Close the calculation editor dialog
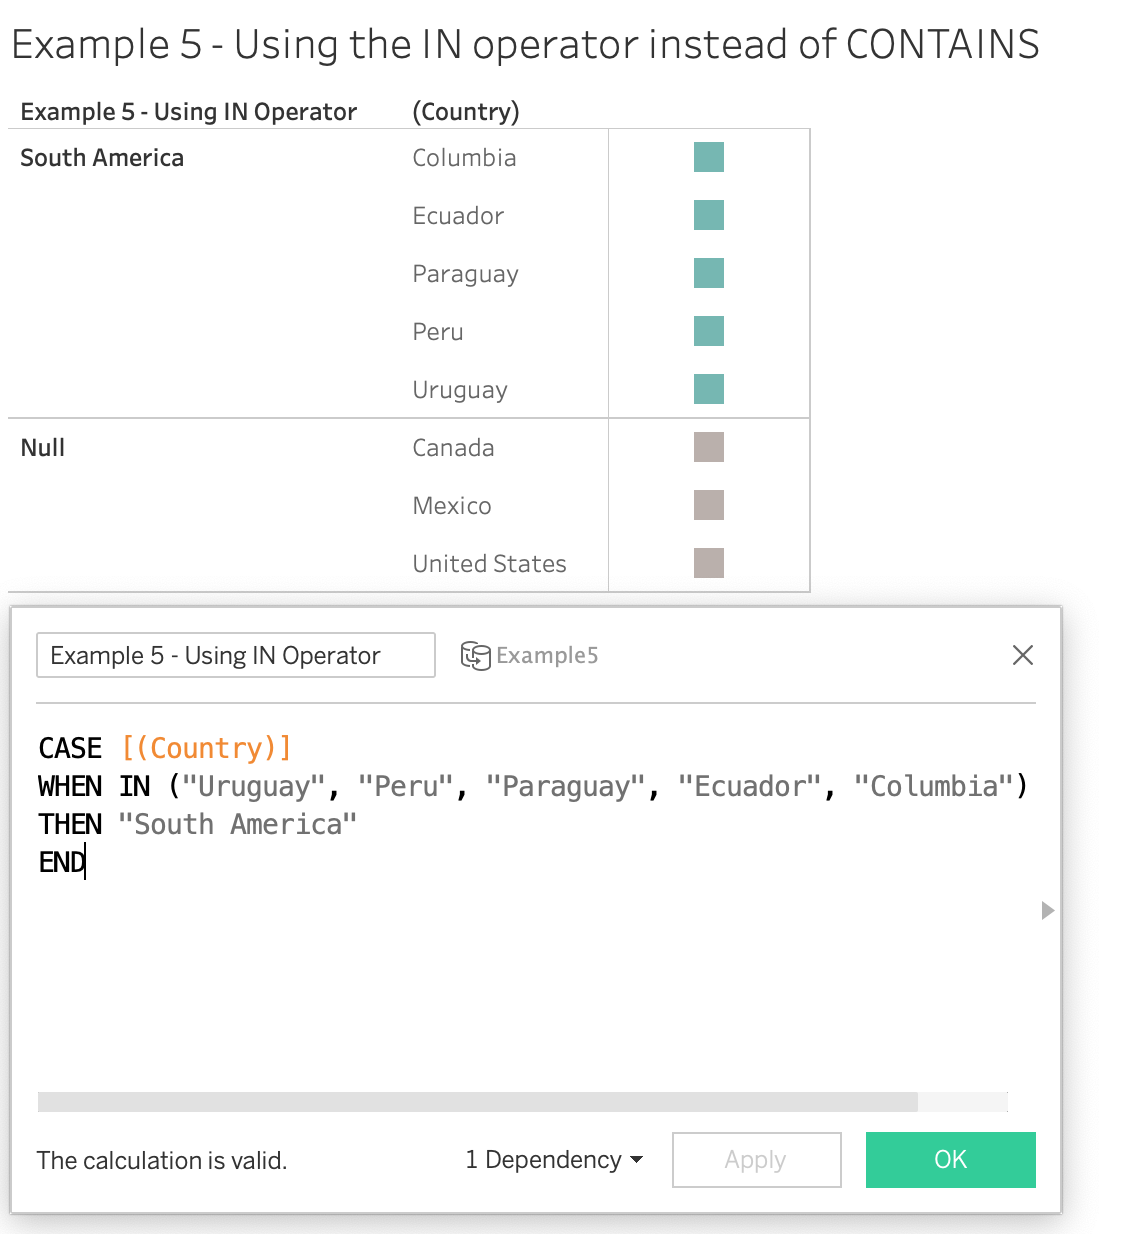 [1022, 655]
